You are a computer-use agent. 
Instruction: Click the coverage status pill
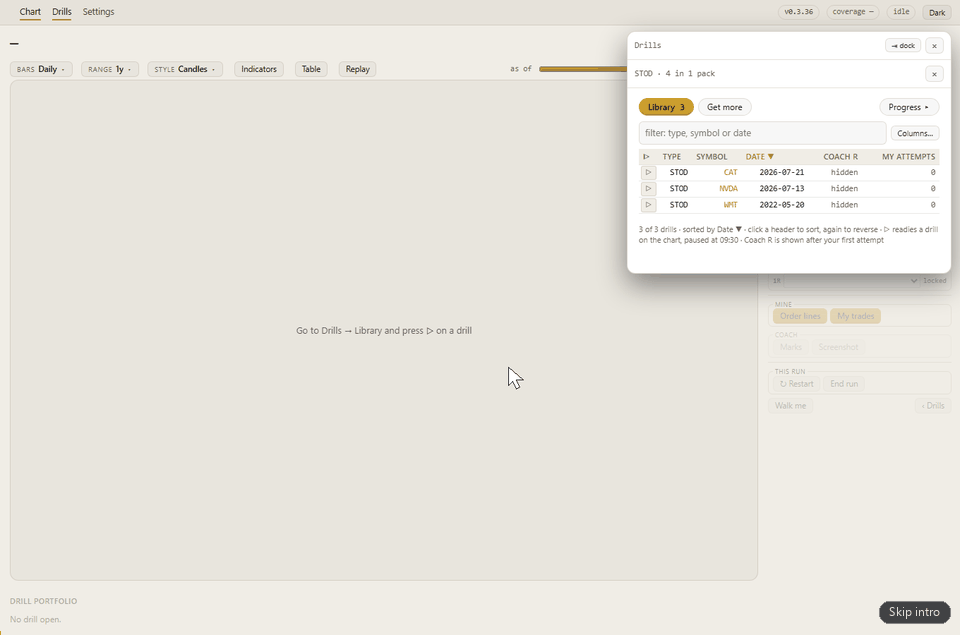pos(853,12)
